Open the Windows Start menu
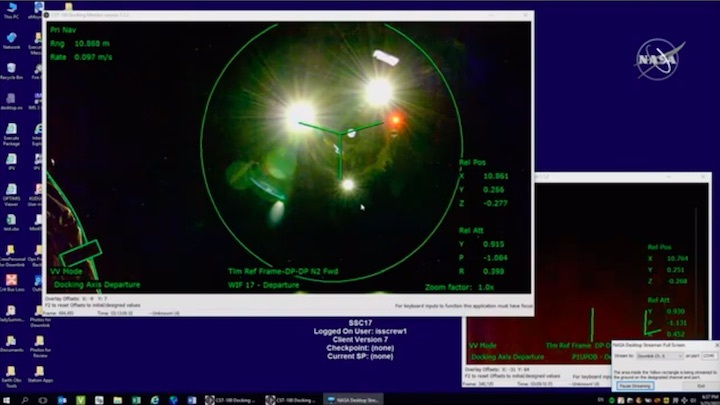Viewport: 720px width, 405px height. click(x=6, y=400)
